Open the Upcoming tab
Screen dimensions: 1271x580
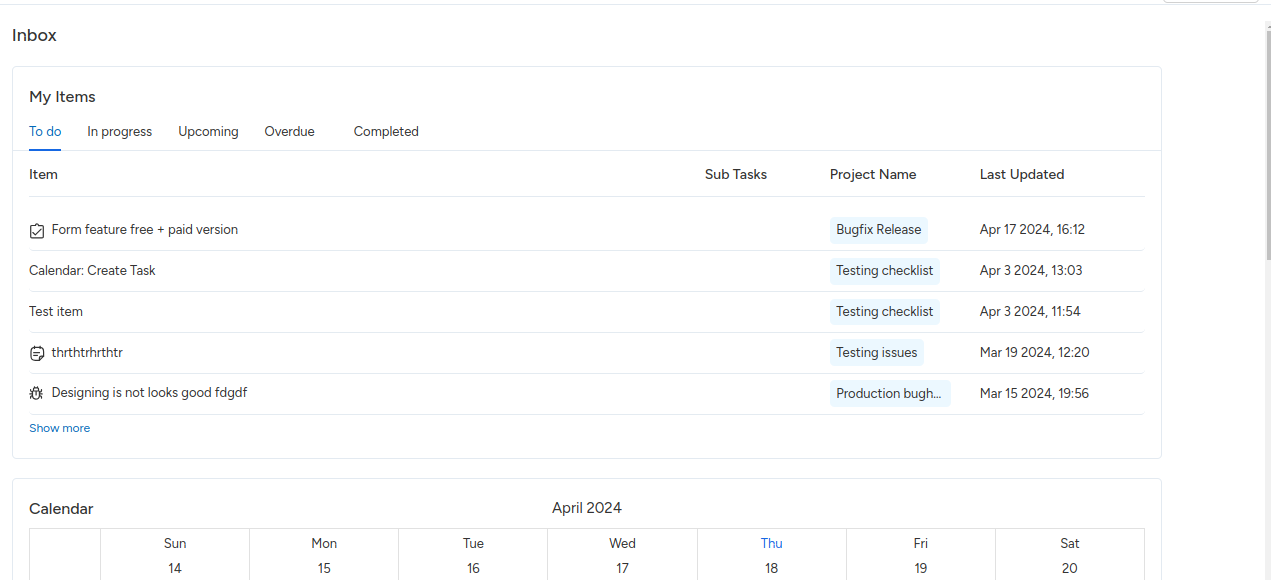coord(208,132)
